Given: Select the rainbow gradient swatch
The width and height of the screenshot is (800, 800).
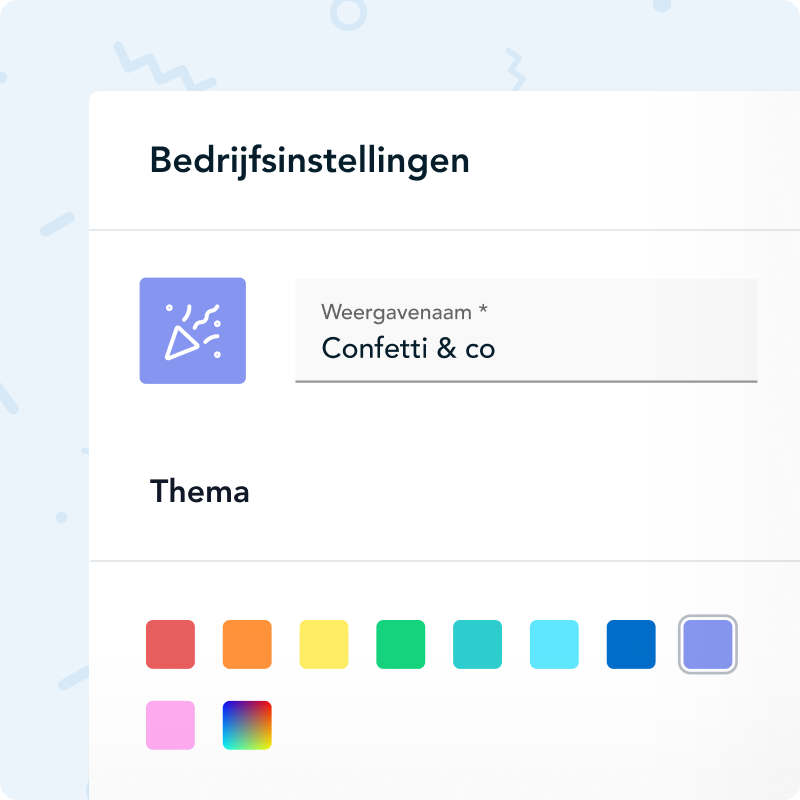Looking at the screenshot, I should [x=247, y=723].
